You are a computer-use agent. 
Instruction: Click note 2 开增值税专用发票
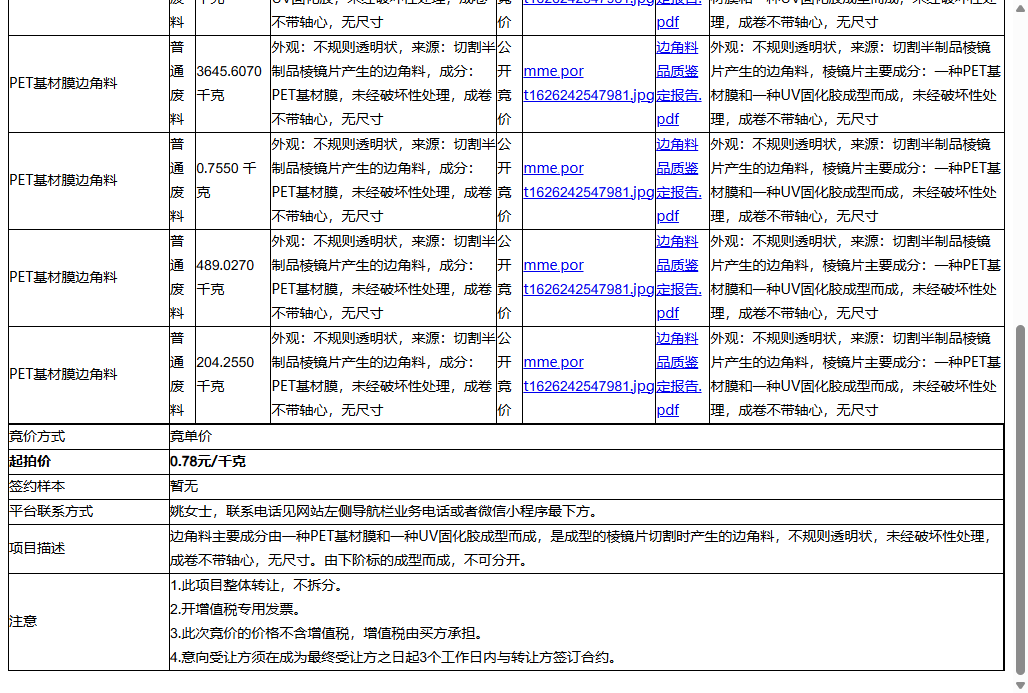(236, 610)
